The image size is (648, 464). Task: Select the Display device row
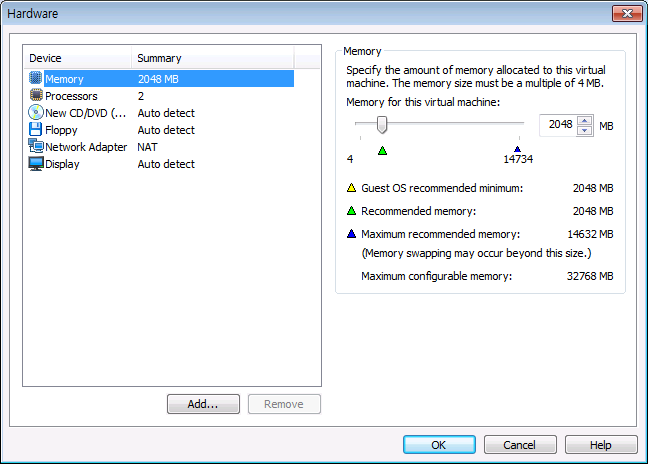161,164
